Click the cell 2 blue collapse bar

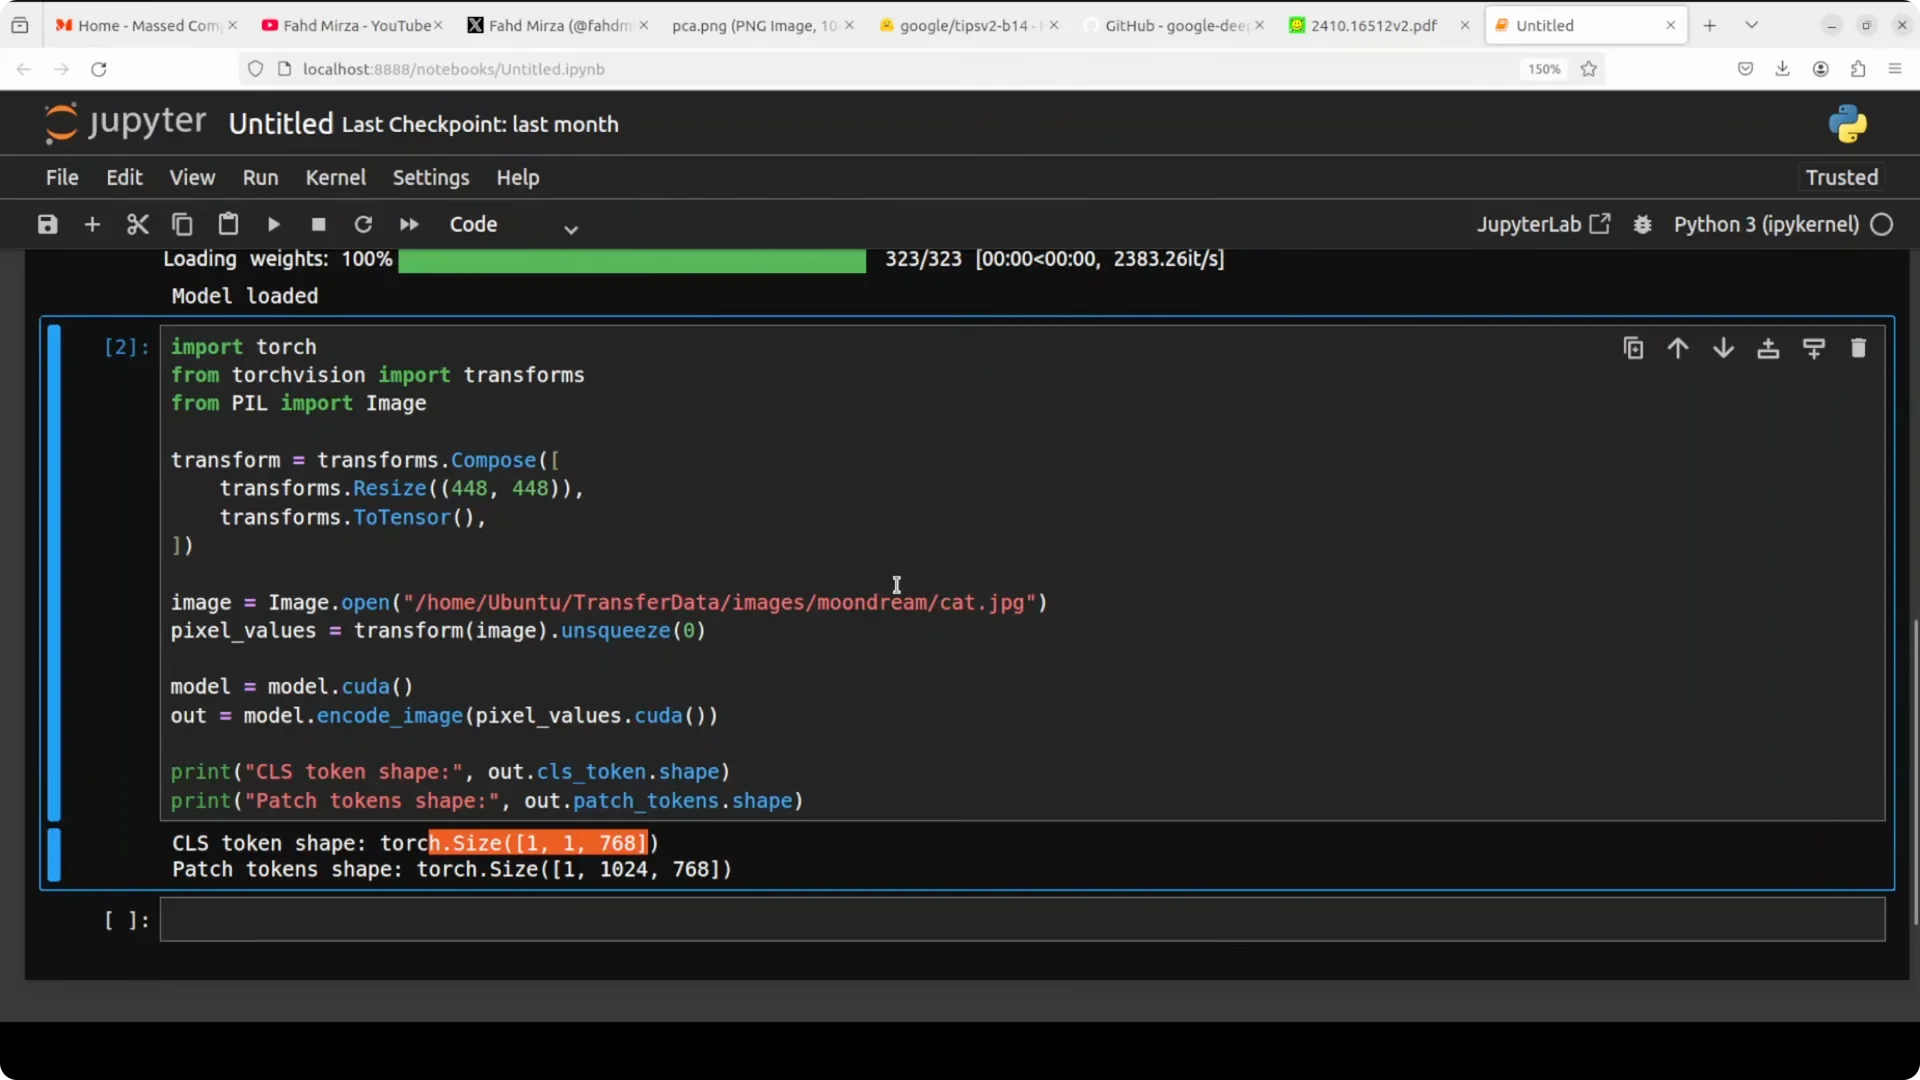[54, 573]
